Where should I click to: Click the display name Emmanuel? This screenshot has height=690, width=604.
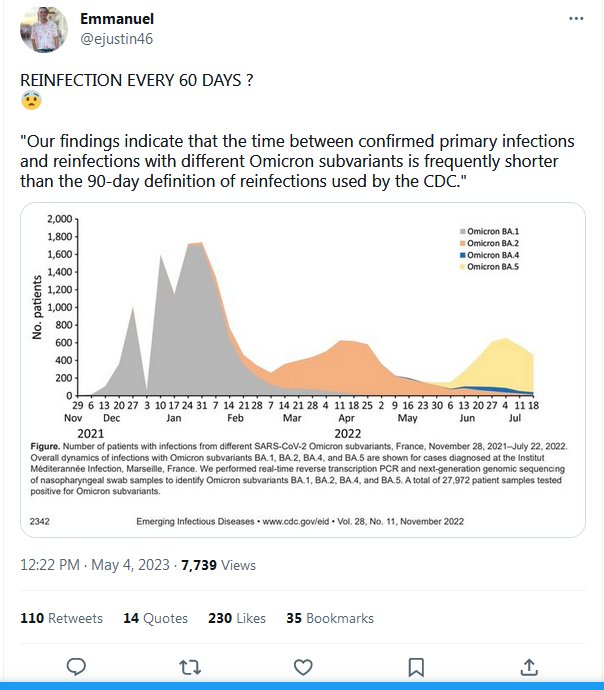pos(117,19)
